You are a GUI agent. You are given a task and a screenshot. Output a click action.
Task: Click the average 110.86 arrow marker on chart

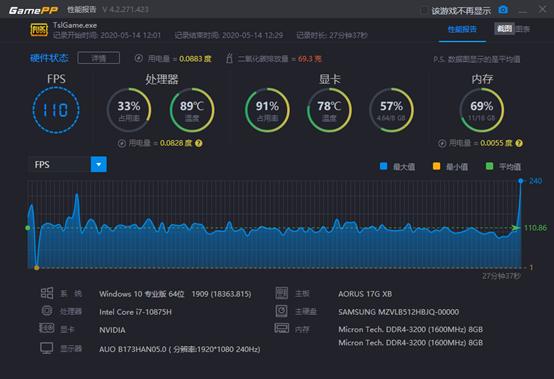click(516, 228)
